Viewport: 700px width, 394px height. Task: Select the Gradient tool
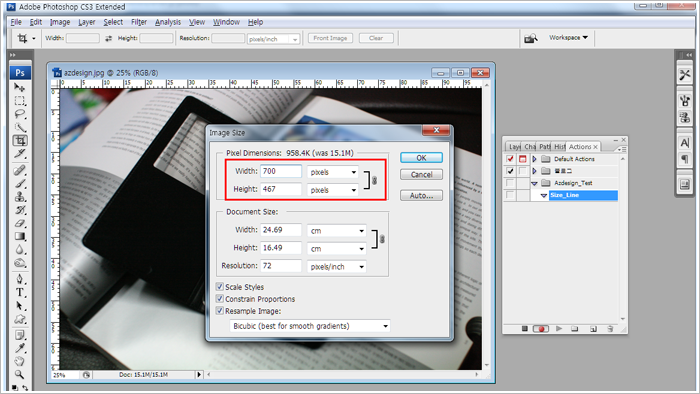(x=20, y=236)
